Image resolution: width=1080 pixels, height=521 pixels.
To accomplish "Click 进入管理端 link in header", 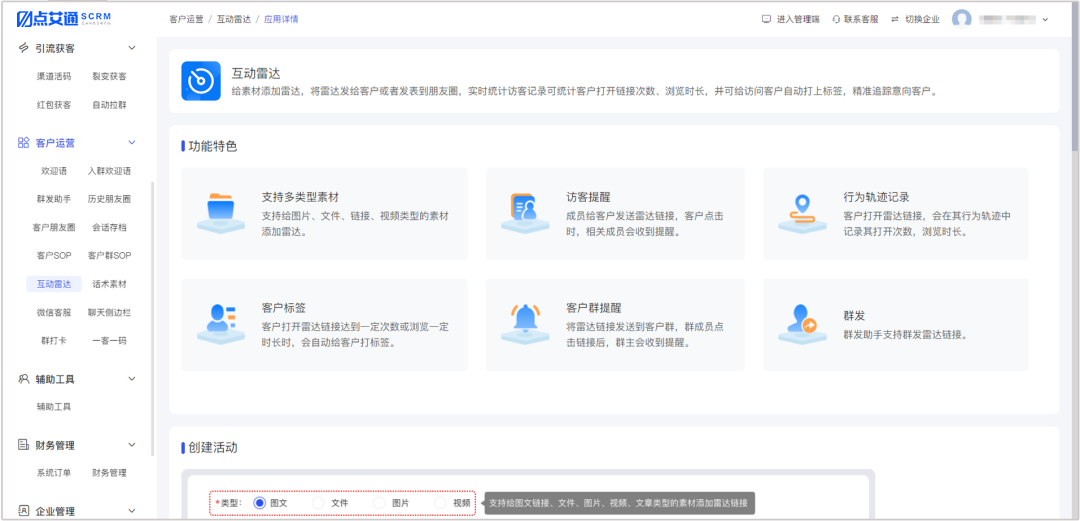I will click(x=798, y=19).
